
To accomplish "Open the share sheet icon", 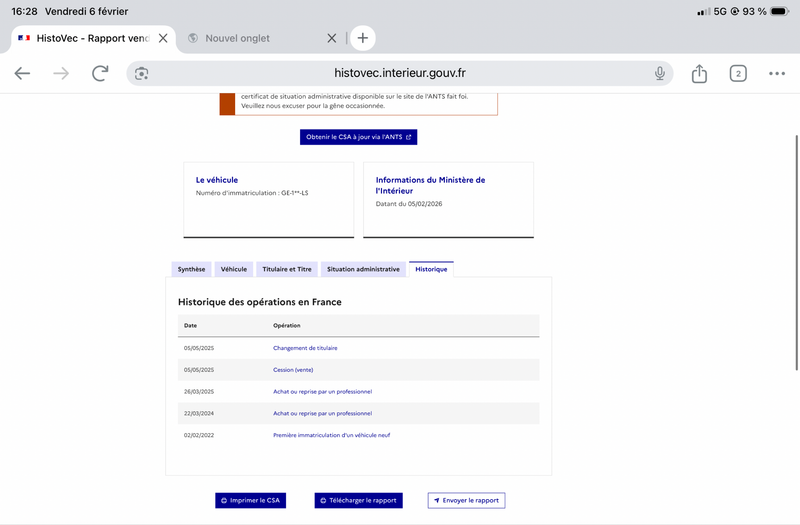I will (699, 73).
